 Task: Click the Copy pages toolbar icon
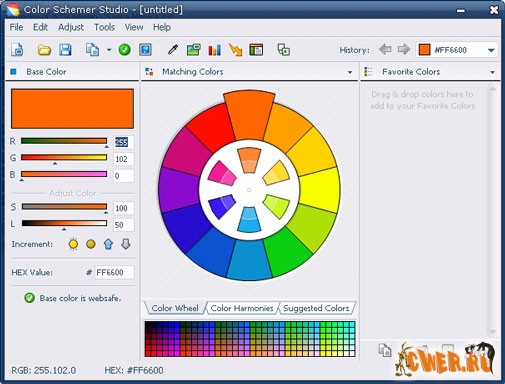pos(92,50)
